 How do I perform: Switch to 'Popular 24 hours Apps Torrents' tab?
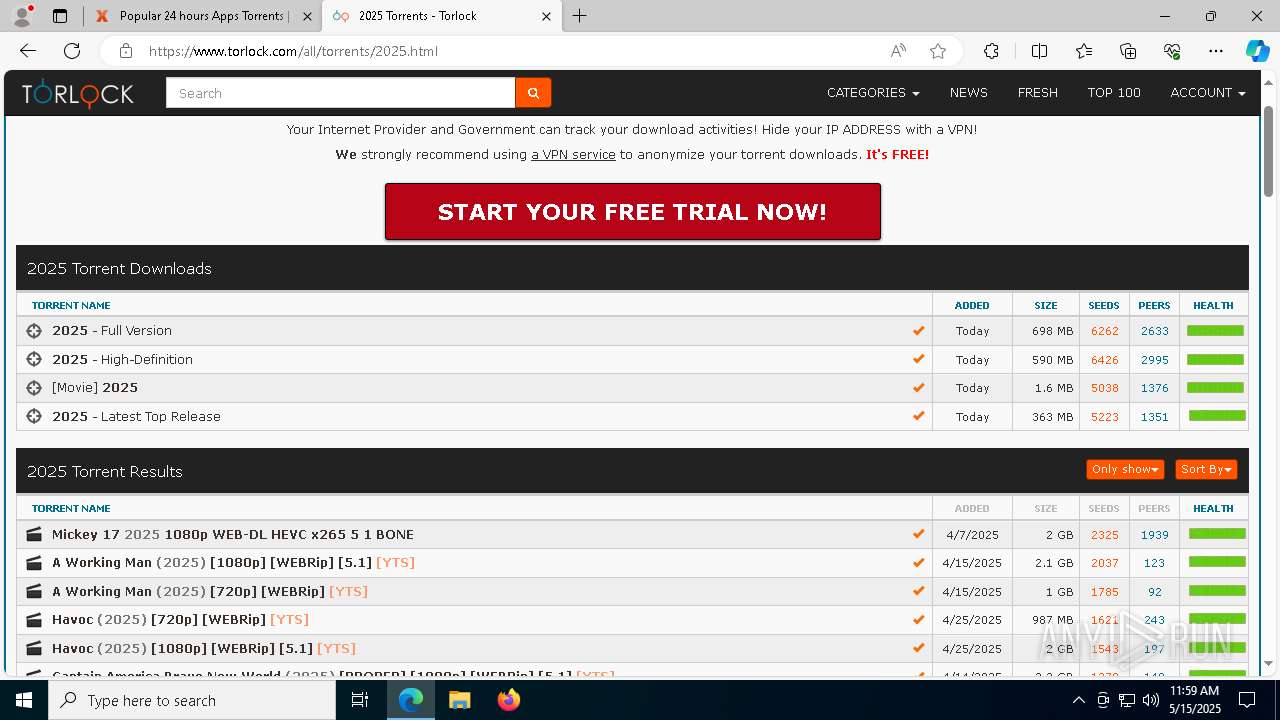[203, 16]
